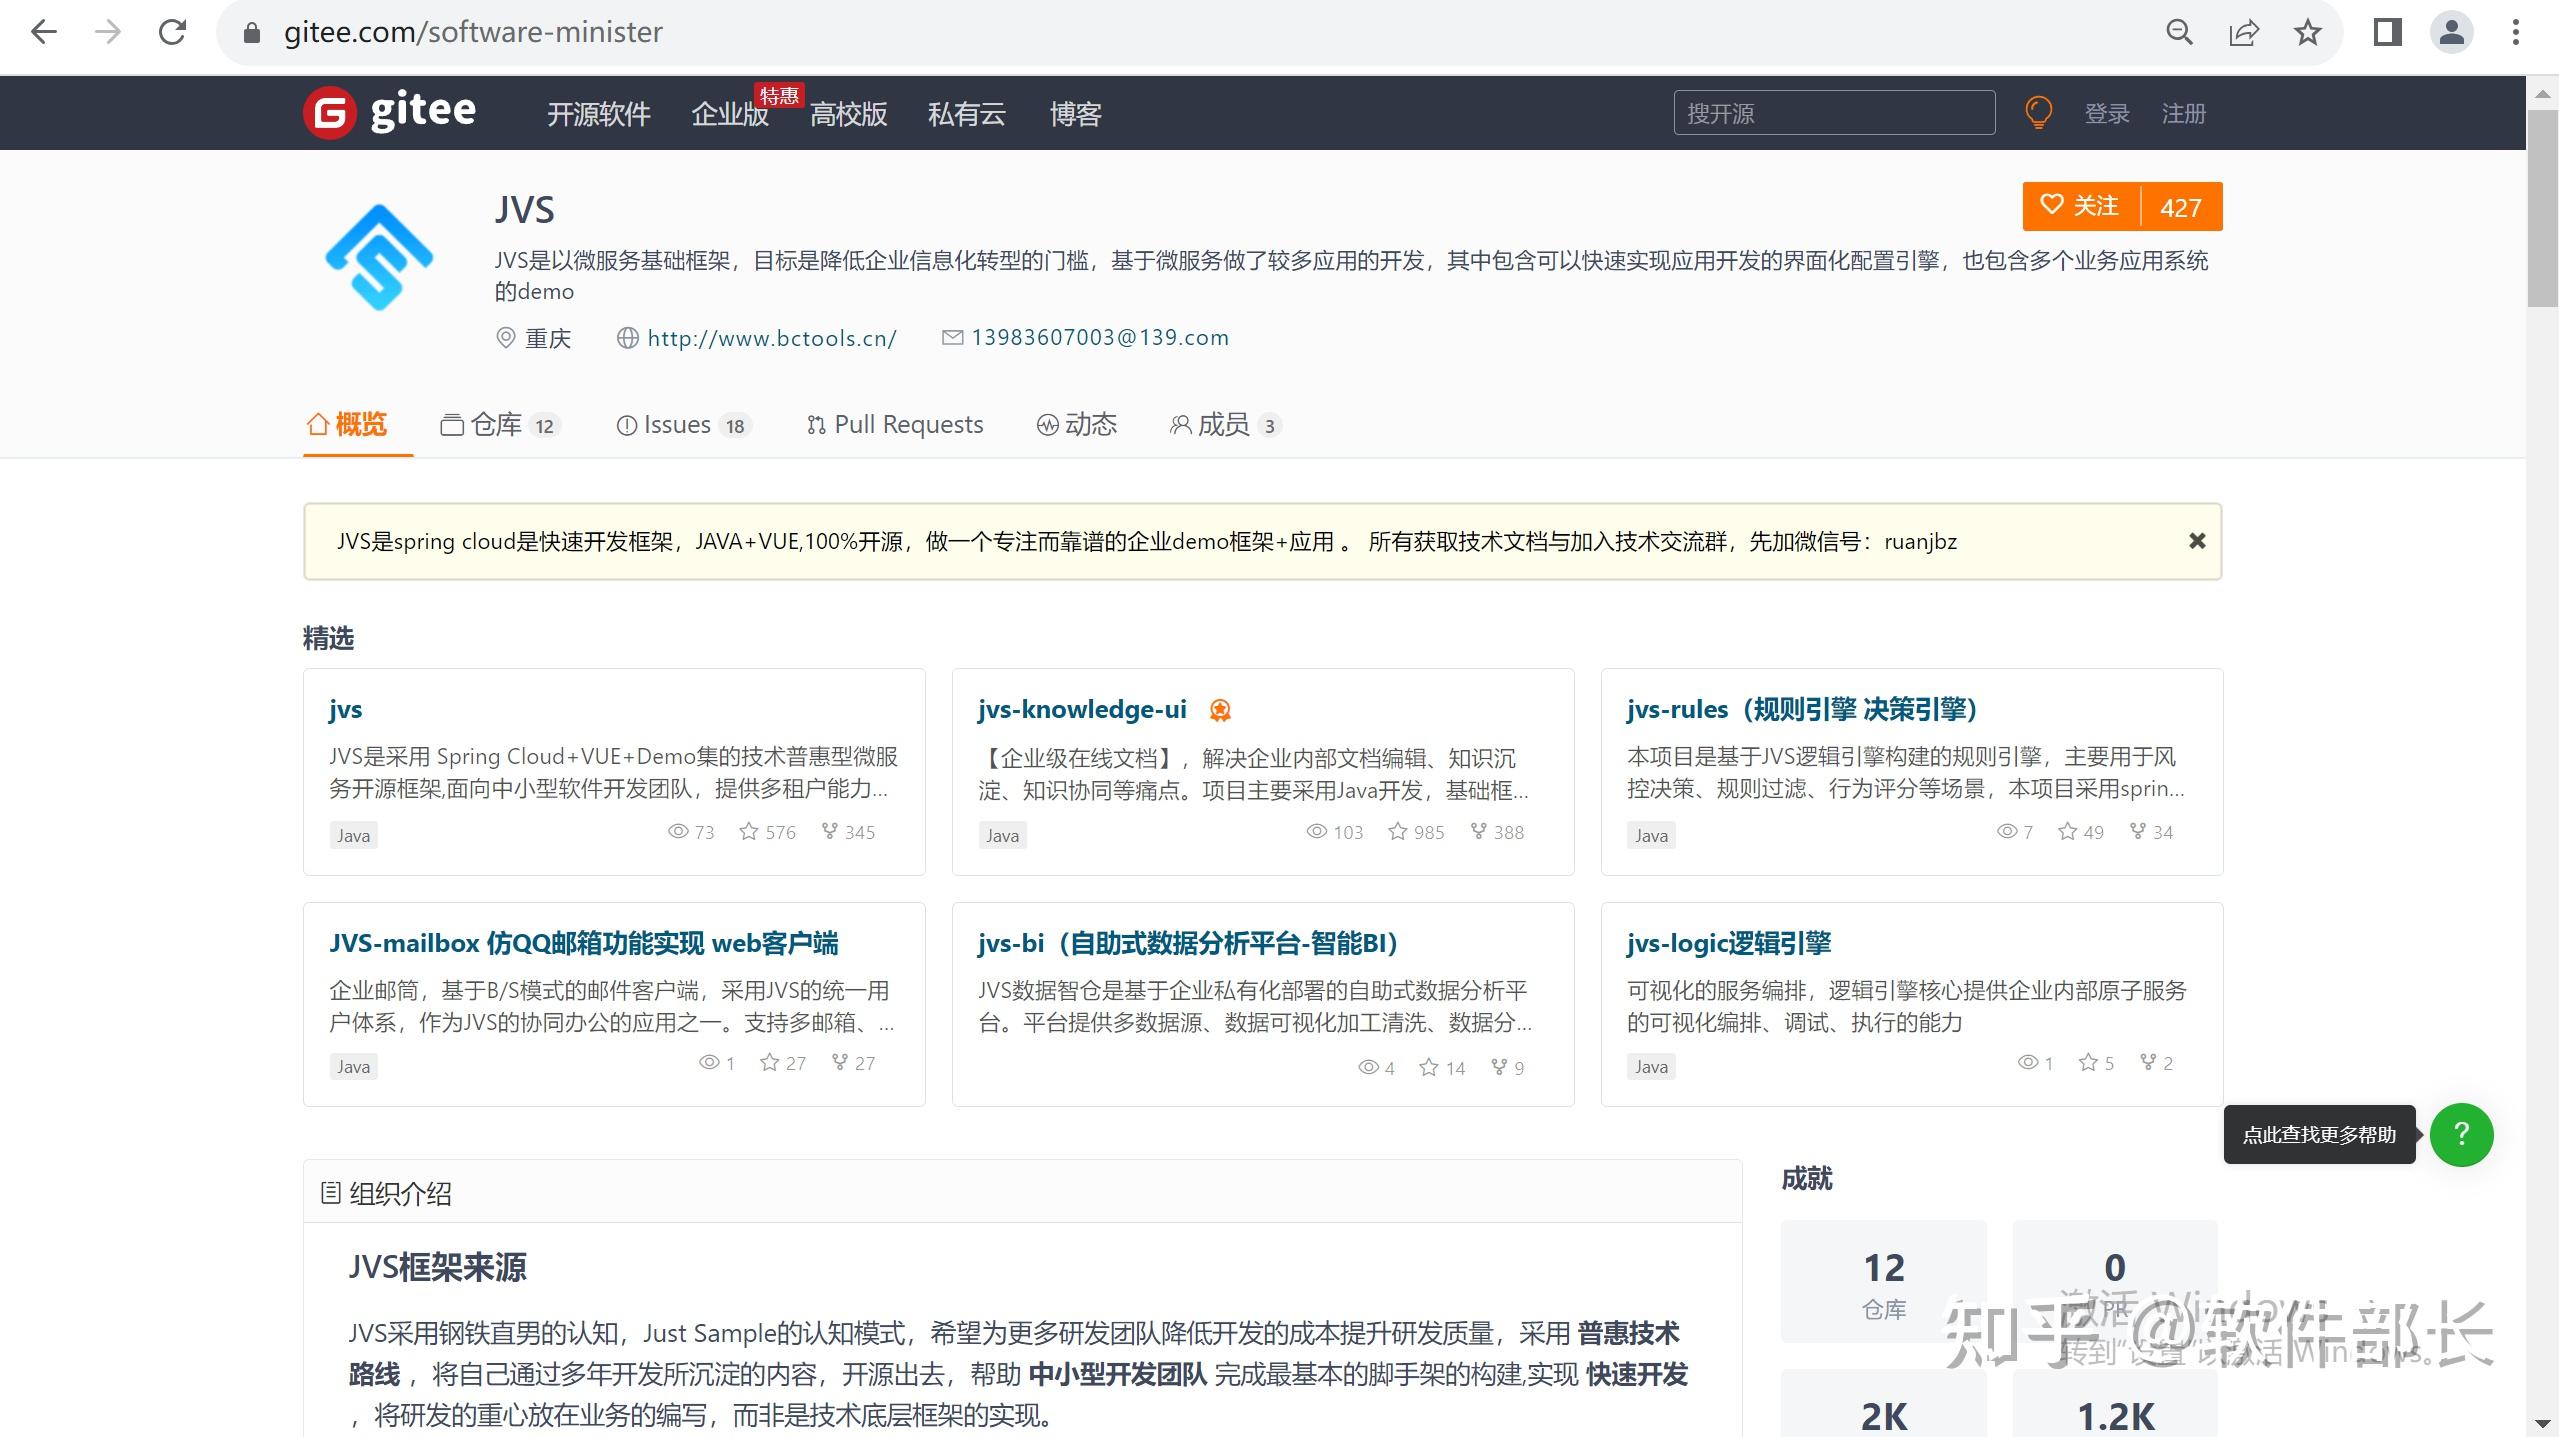Click the 427 followers count
Image resolution: width=2559 pixels, height=1437 pixels.
coord(2181,206)
